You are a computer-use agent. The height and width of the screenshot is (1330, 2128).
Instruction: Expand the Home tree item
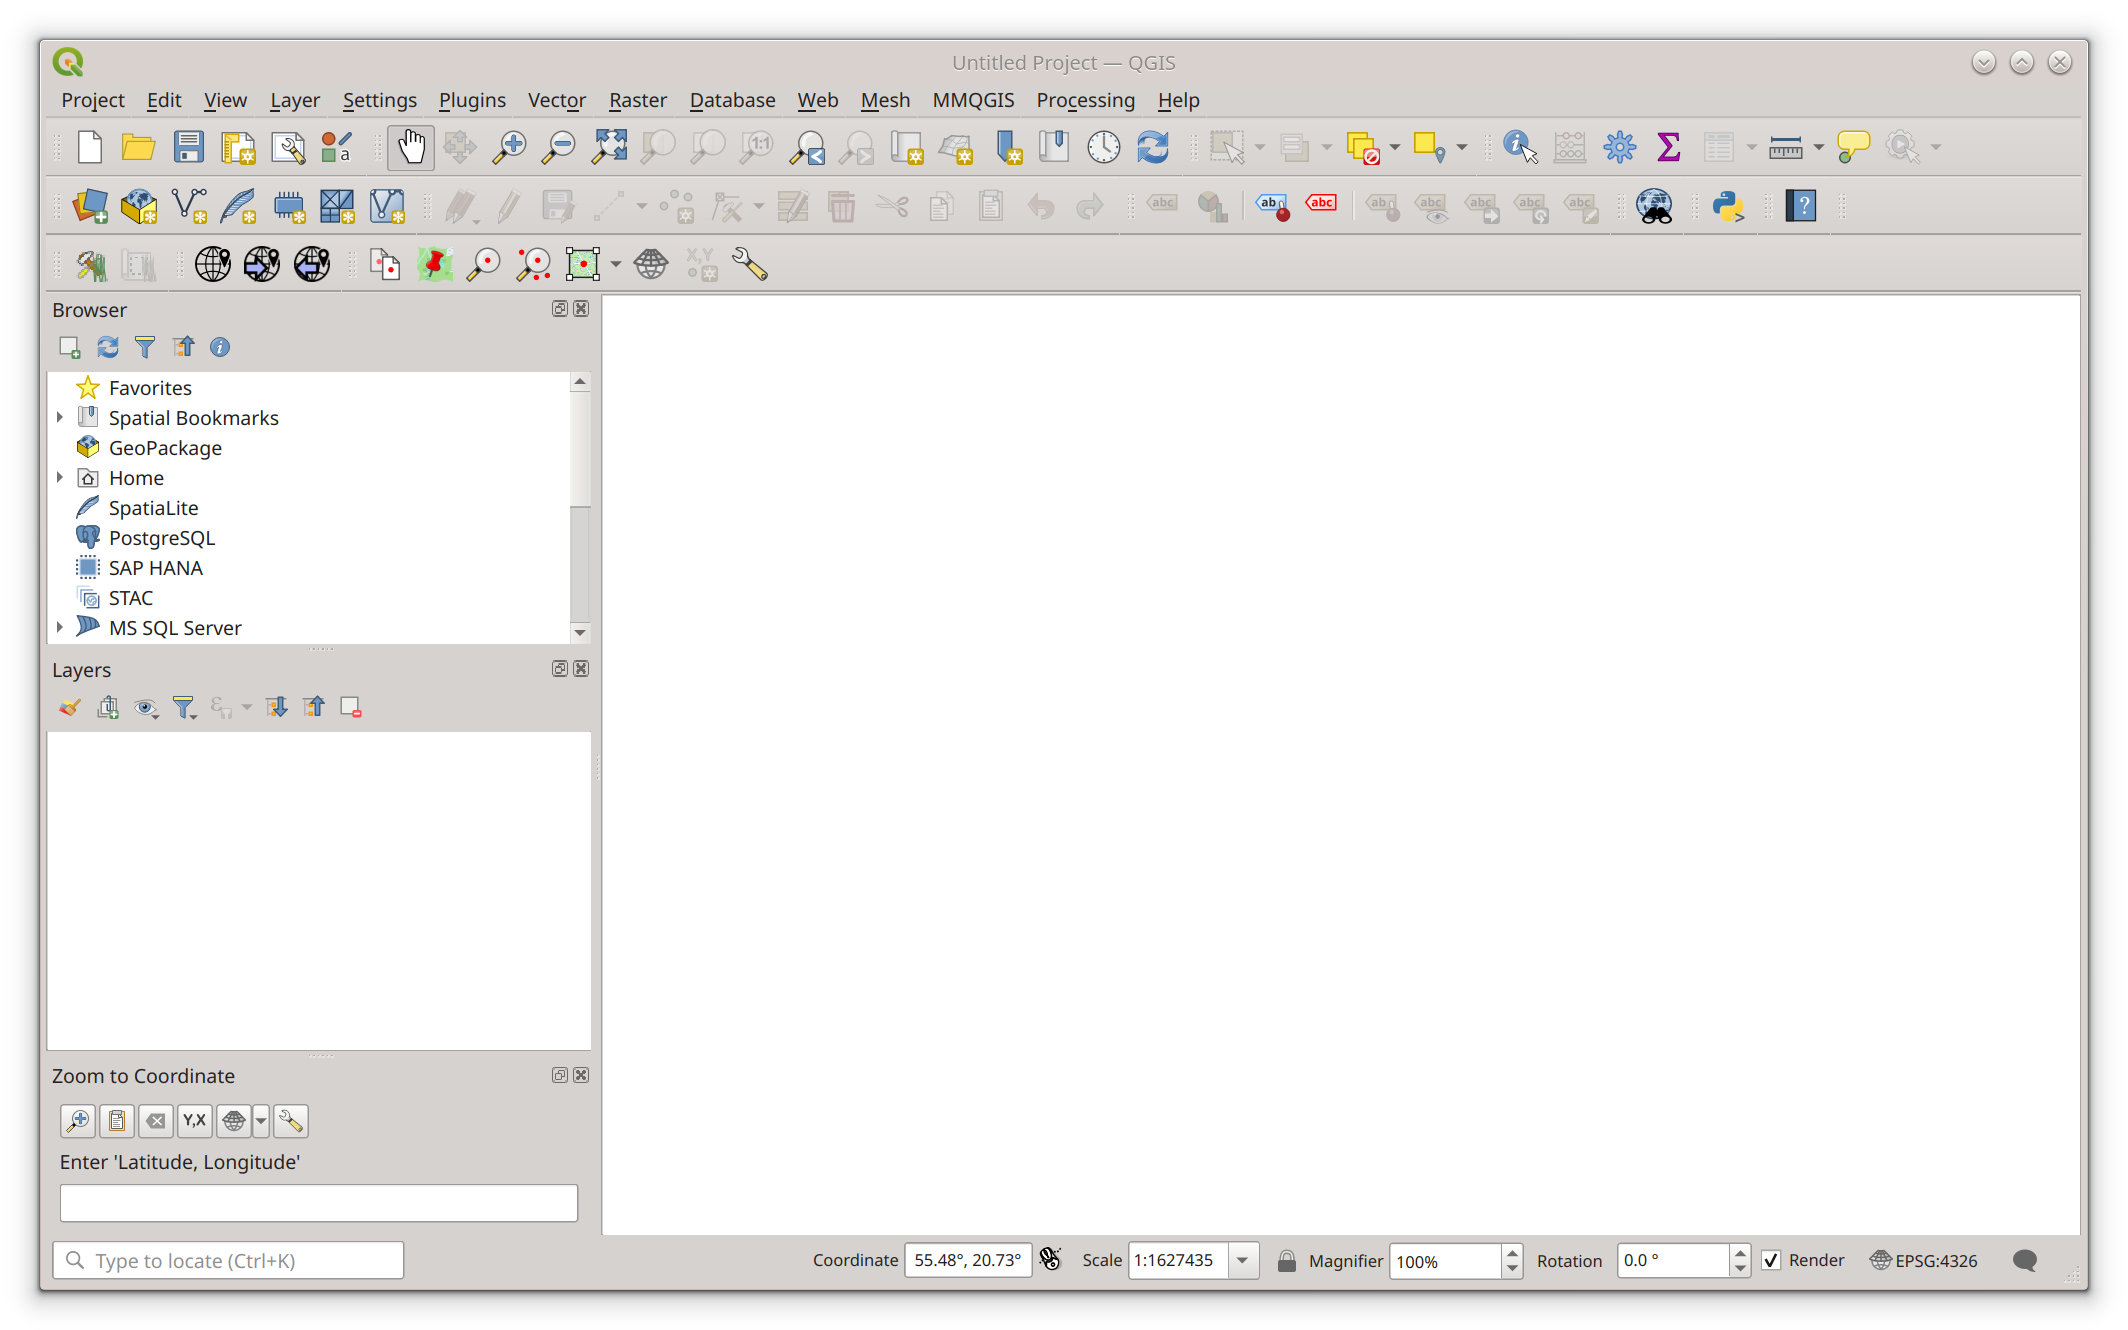tap(60, 478)
